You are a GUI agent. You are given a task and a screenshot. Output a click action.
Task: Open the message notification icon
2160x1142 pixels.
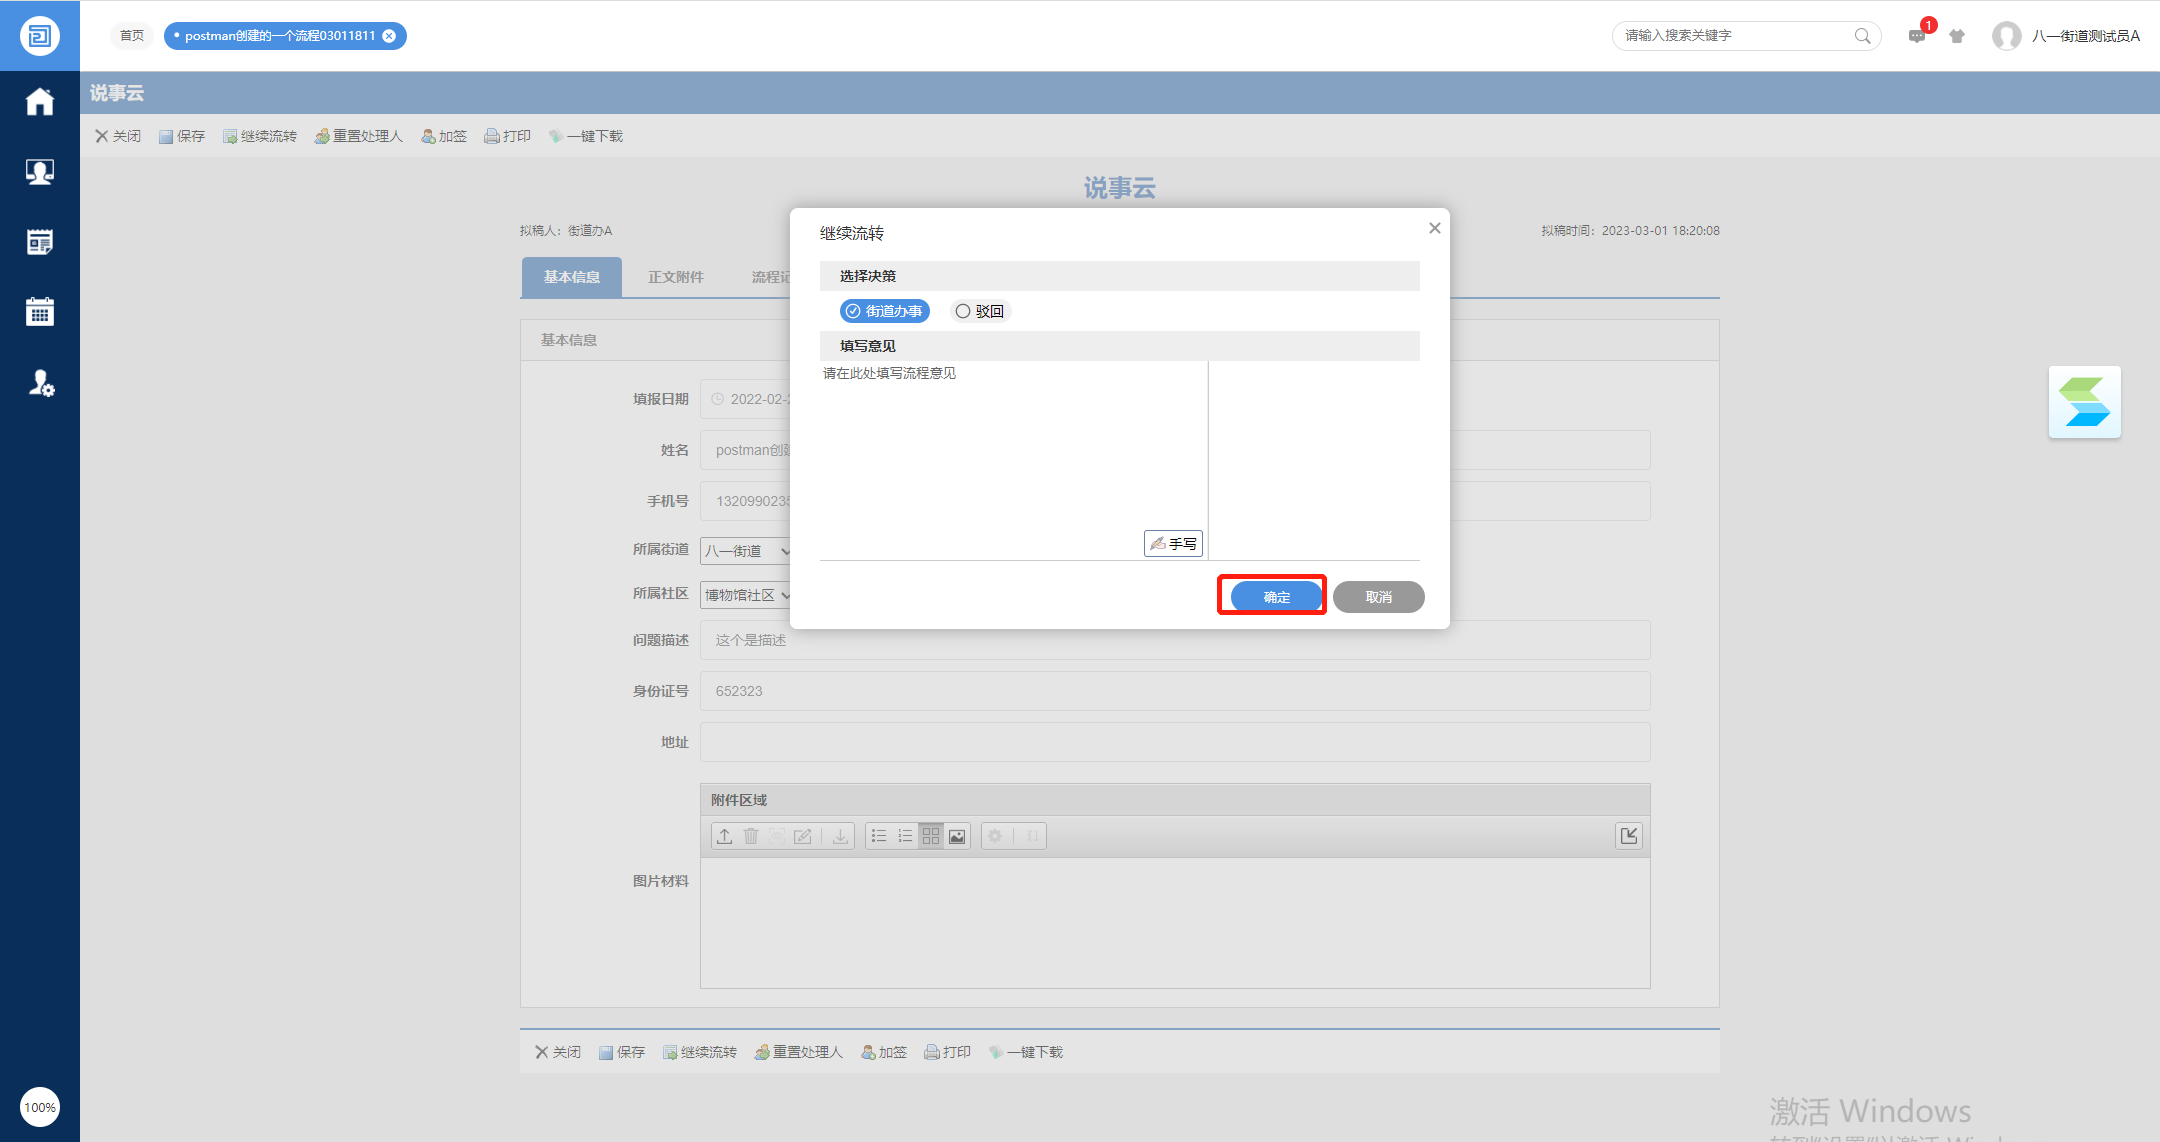pyautogui.click(x=1916, y=36)
